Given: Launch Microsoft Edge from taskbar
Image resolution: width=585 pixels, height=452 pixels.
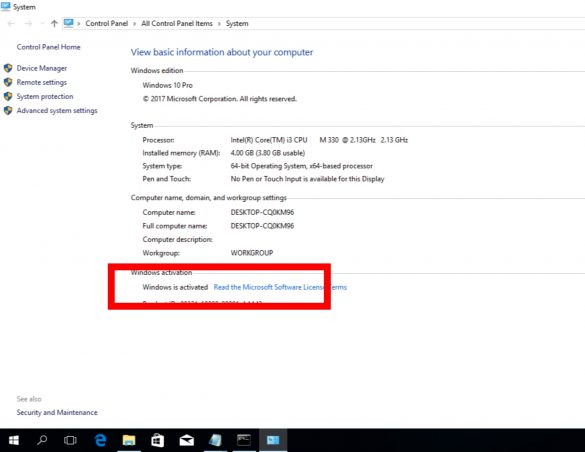Looking at the screenshot, I should coord(100,440).
